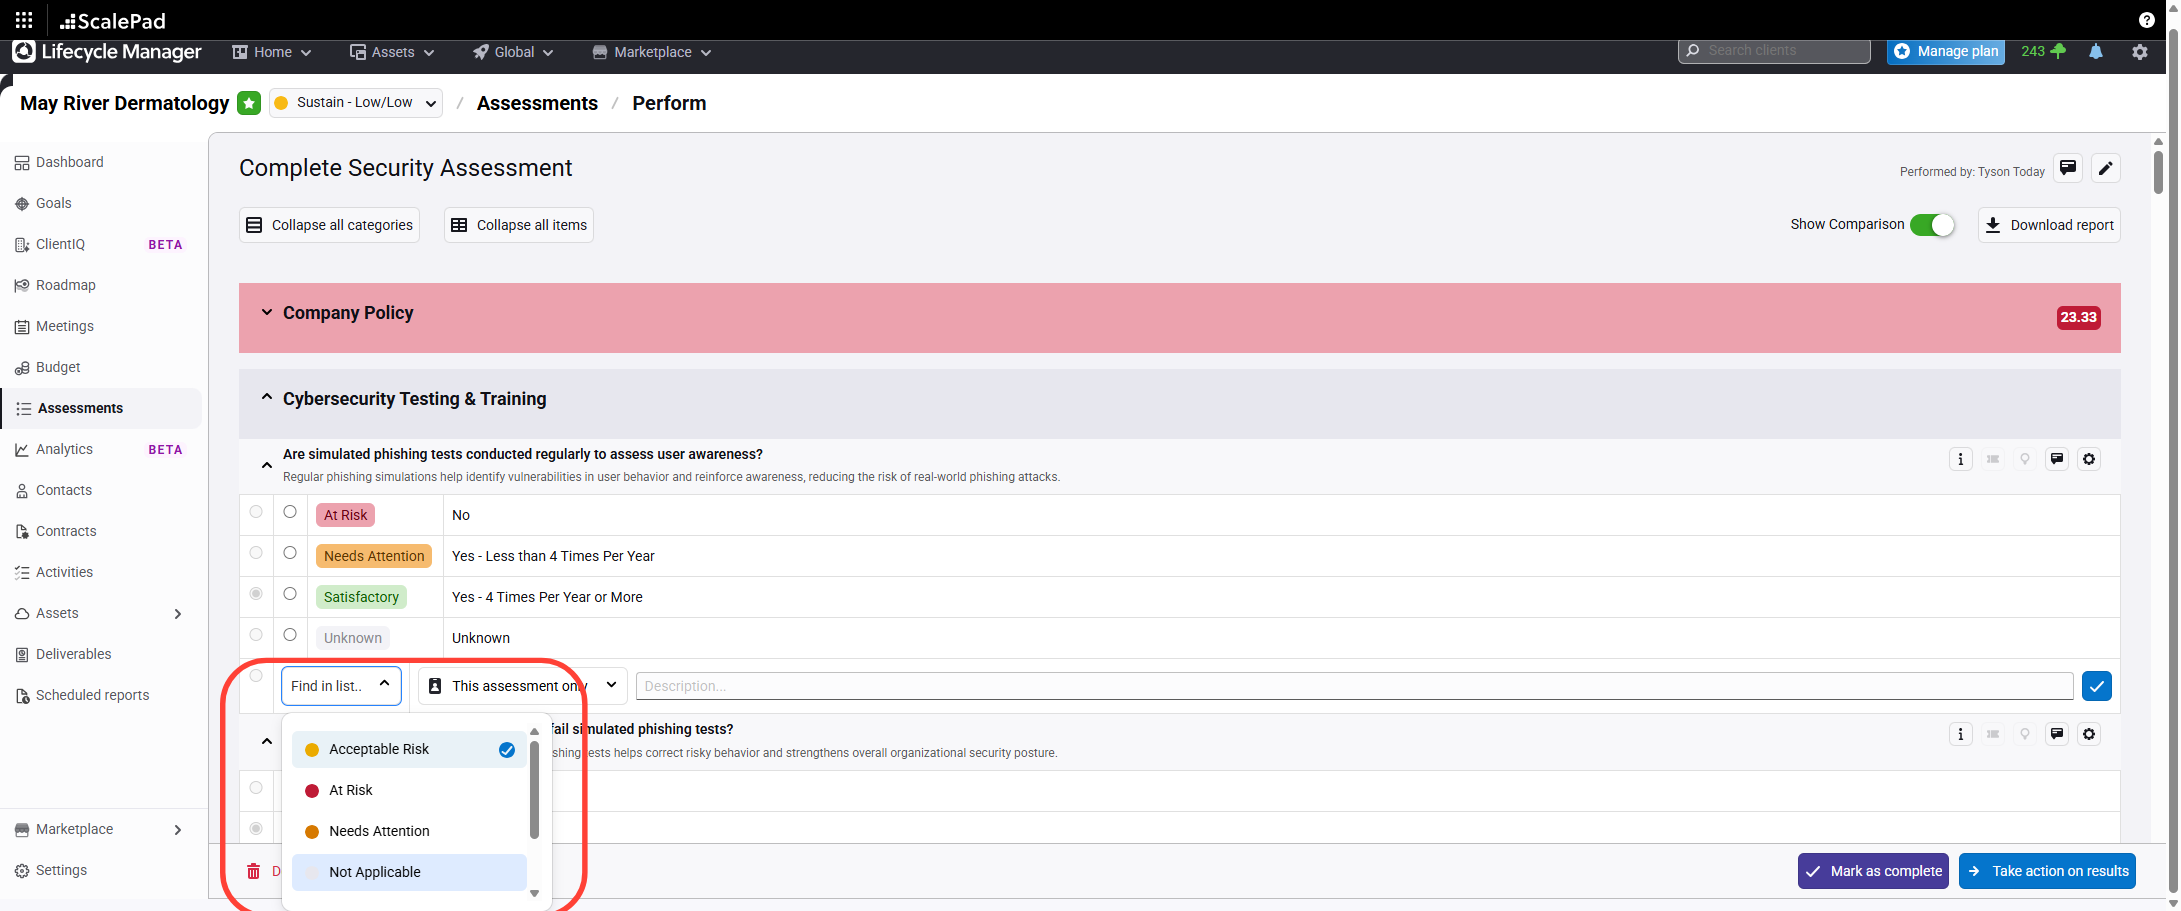This screenshot has width=2181, height=911.
Task: Open the settings gear in top bar
Action: pyautogui.click(x=2139, y=52)
